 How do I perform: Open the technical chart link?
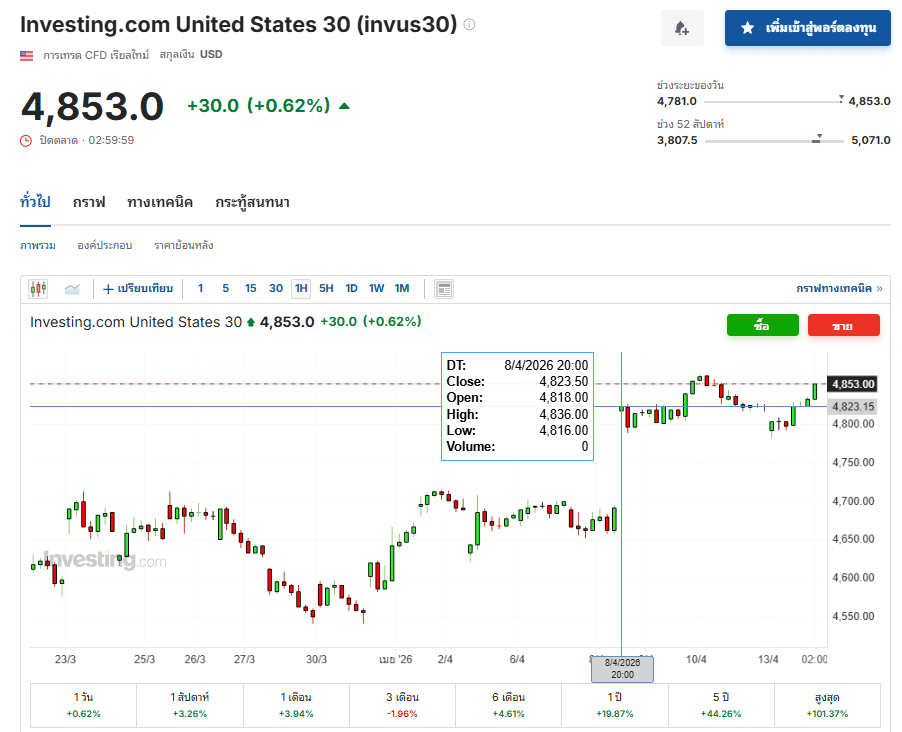pos(839,288)
